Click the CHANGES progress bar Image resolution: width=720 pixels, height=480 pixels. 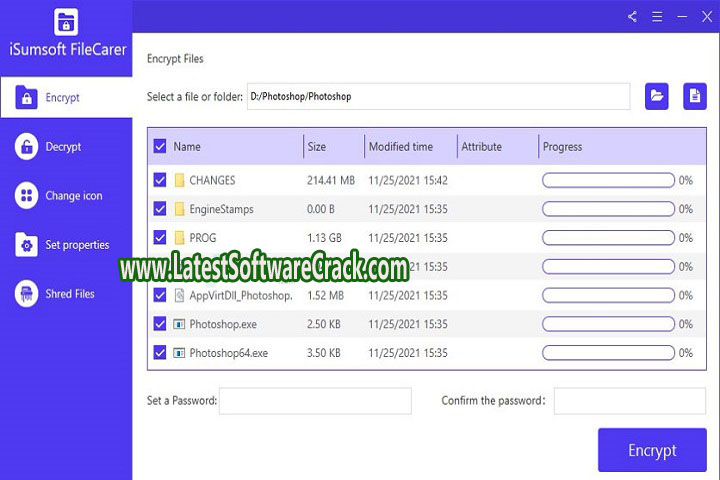pyautogui.click(x=608, y=180)
